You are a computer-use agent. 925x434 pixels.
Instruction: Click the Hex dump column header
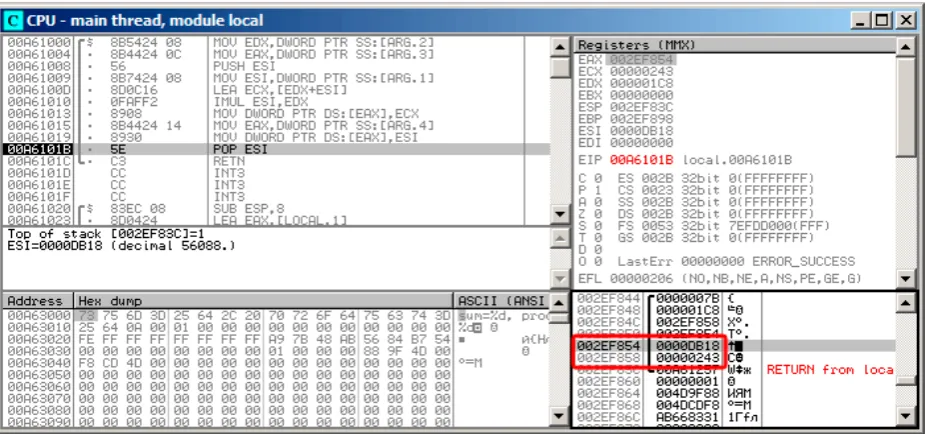[264, 301]
